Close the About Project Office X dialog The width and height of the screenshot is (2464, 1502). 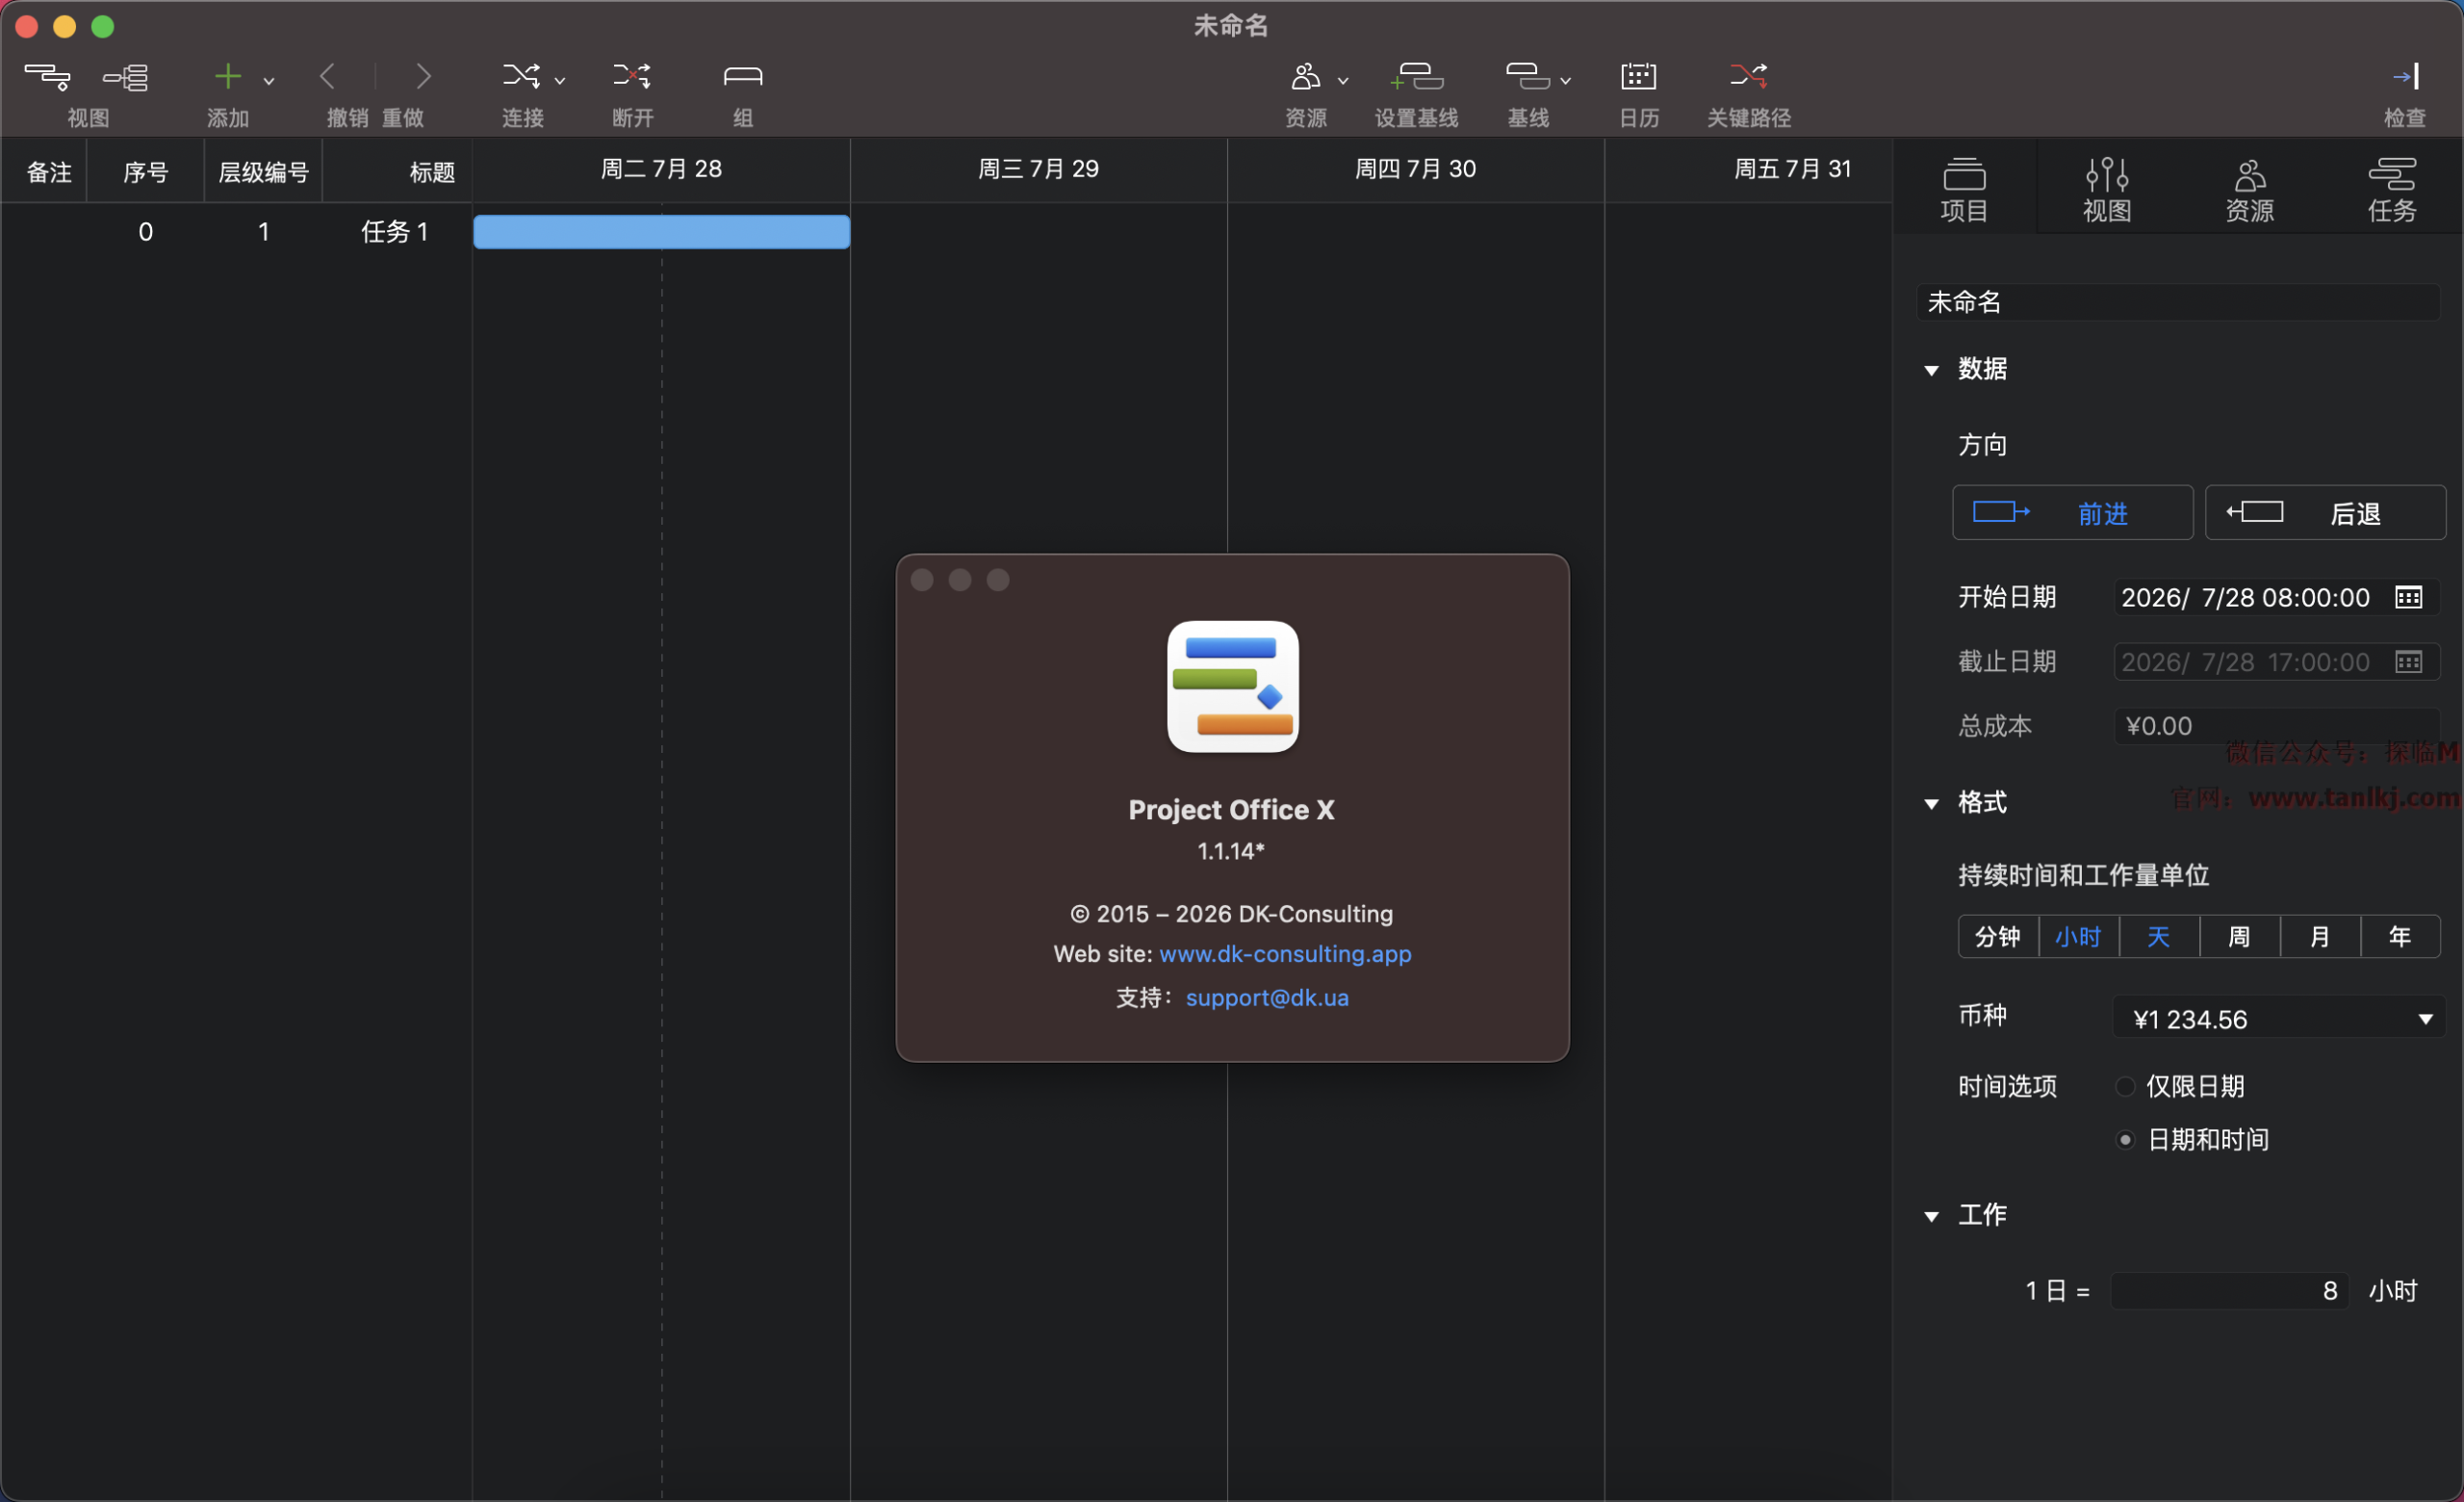tap(922, 580)
